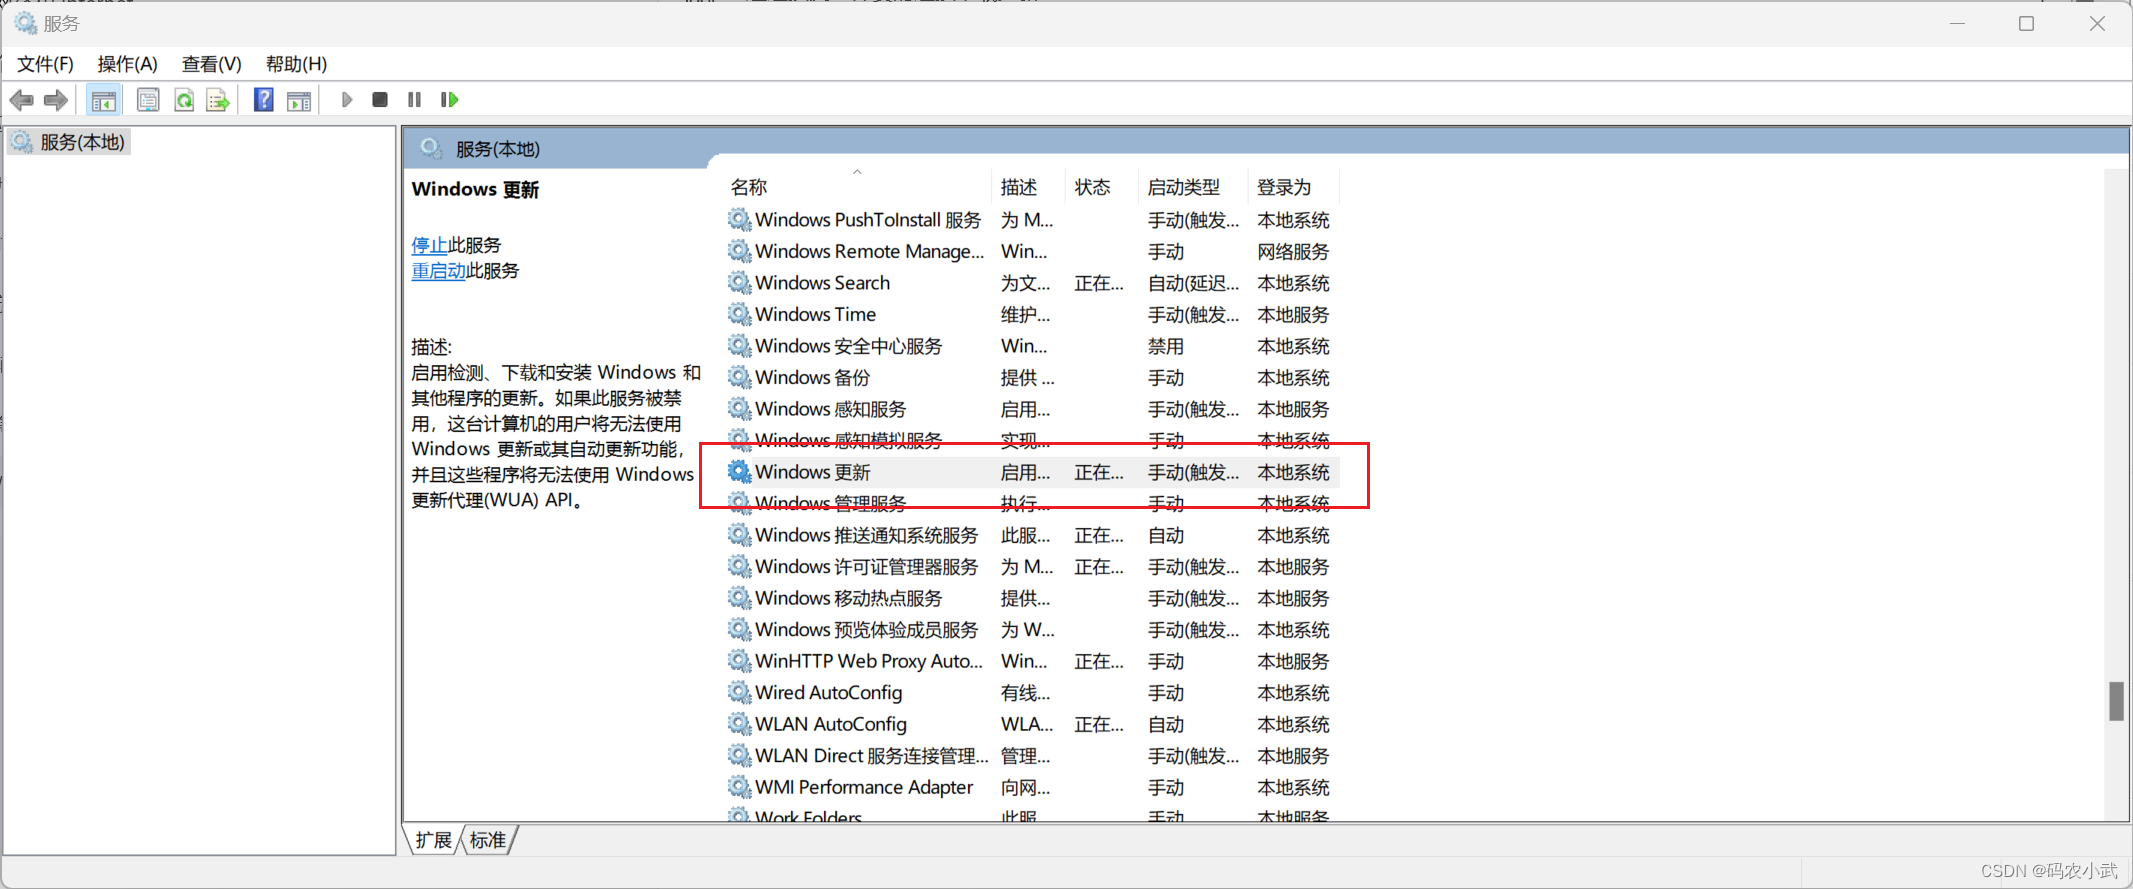Sort by the 登录为 column header
2133x889 pixels.
tap(1293, 187)
